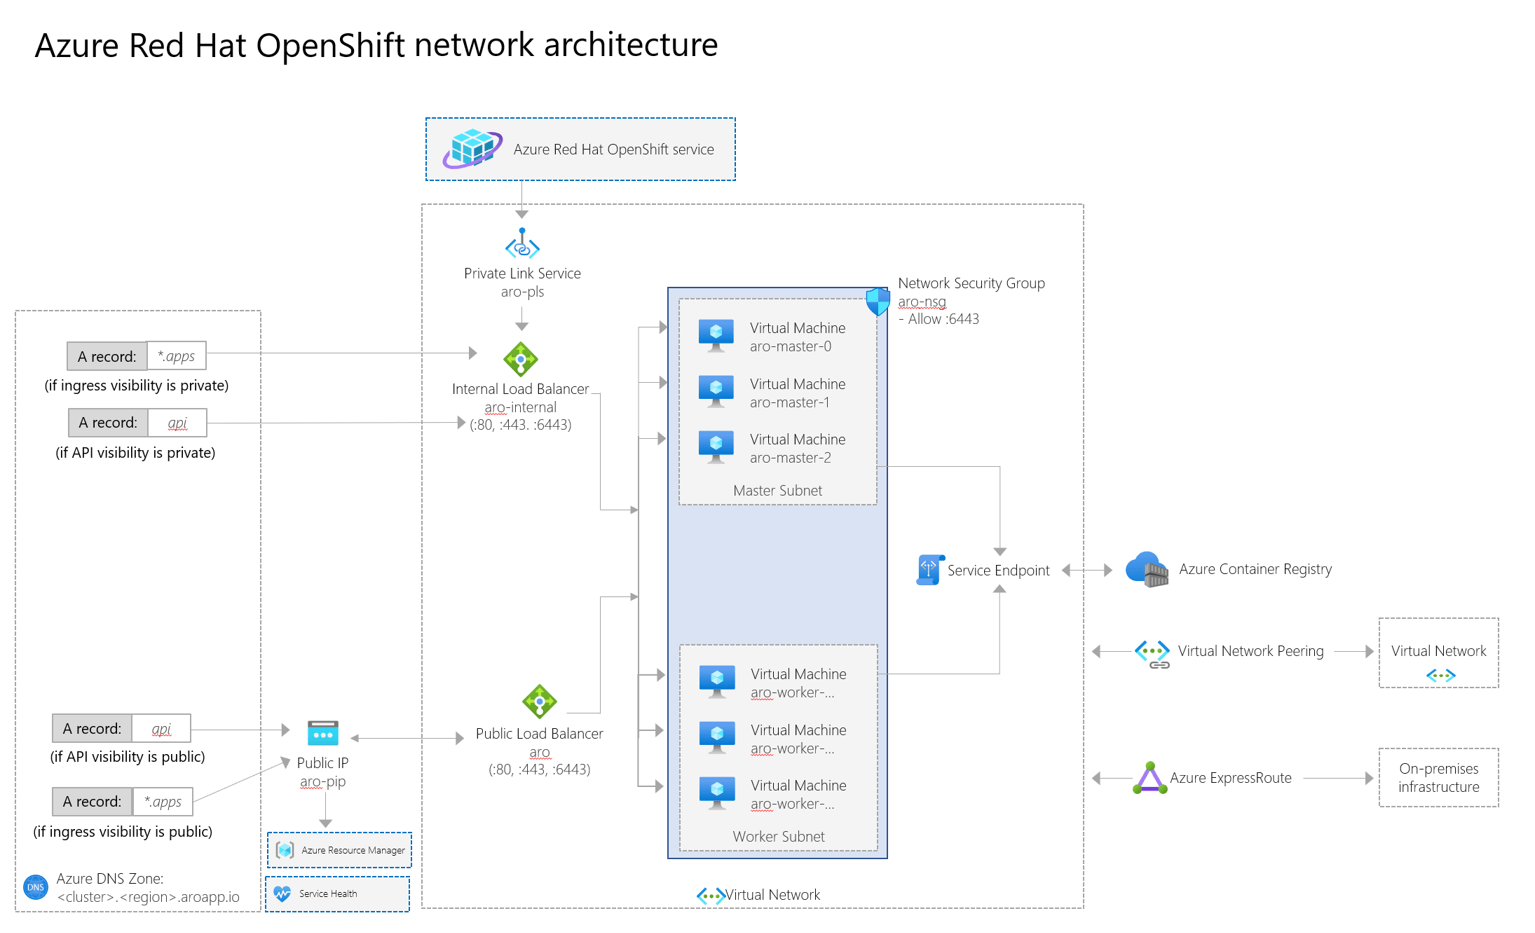The height and width of the screenshot is (933, 1535).
Task: Click the Virtual Network Peering icon
Action: tap(1151, 651)
